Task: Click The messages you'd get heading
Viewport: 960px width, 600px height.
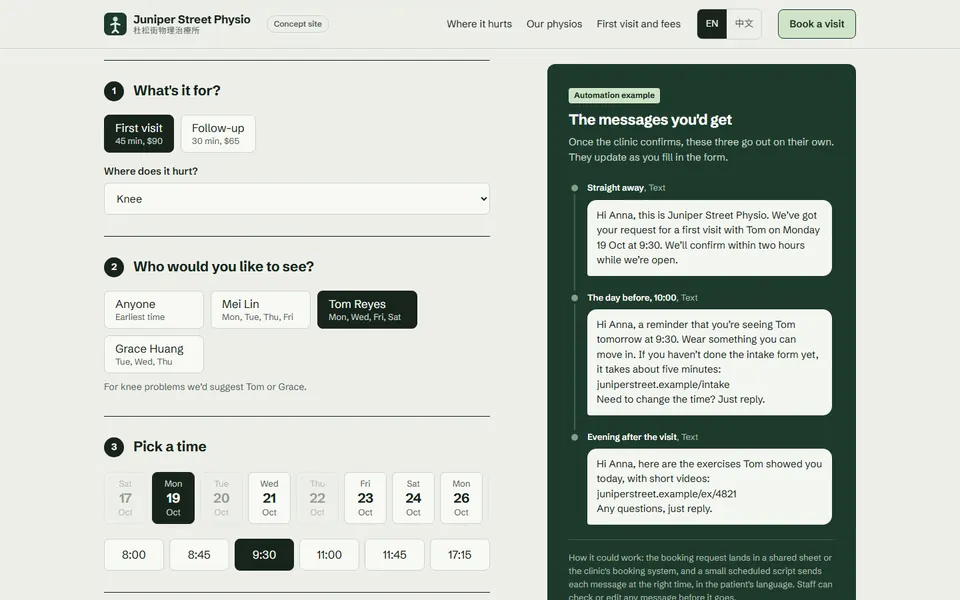Action: click(650, 119)
